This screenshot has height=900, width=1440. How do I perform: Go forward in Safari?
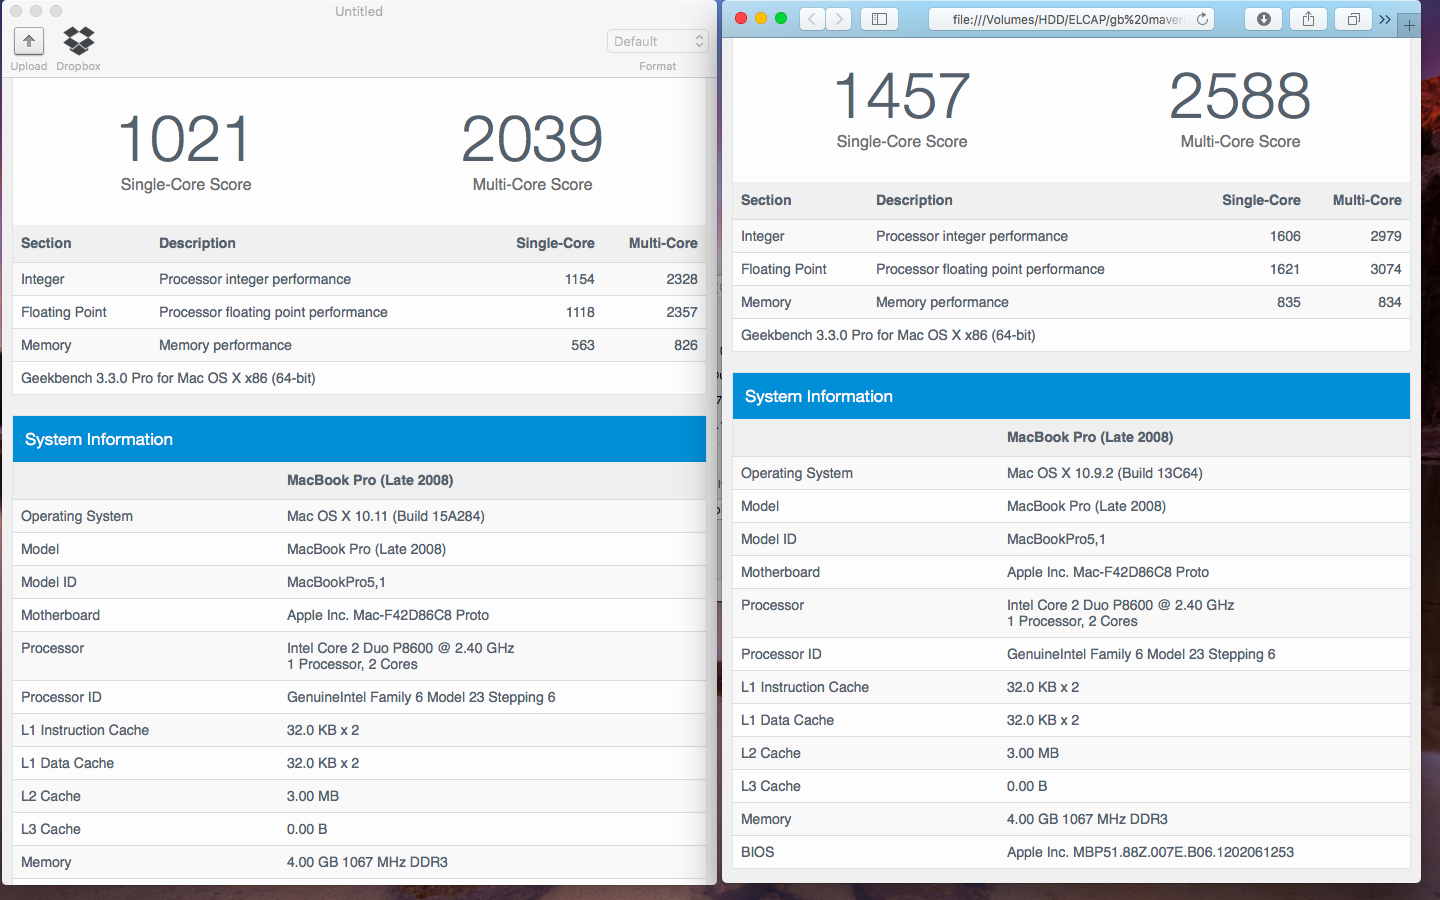click(x=839, y=19)
